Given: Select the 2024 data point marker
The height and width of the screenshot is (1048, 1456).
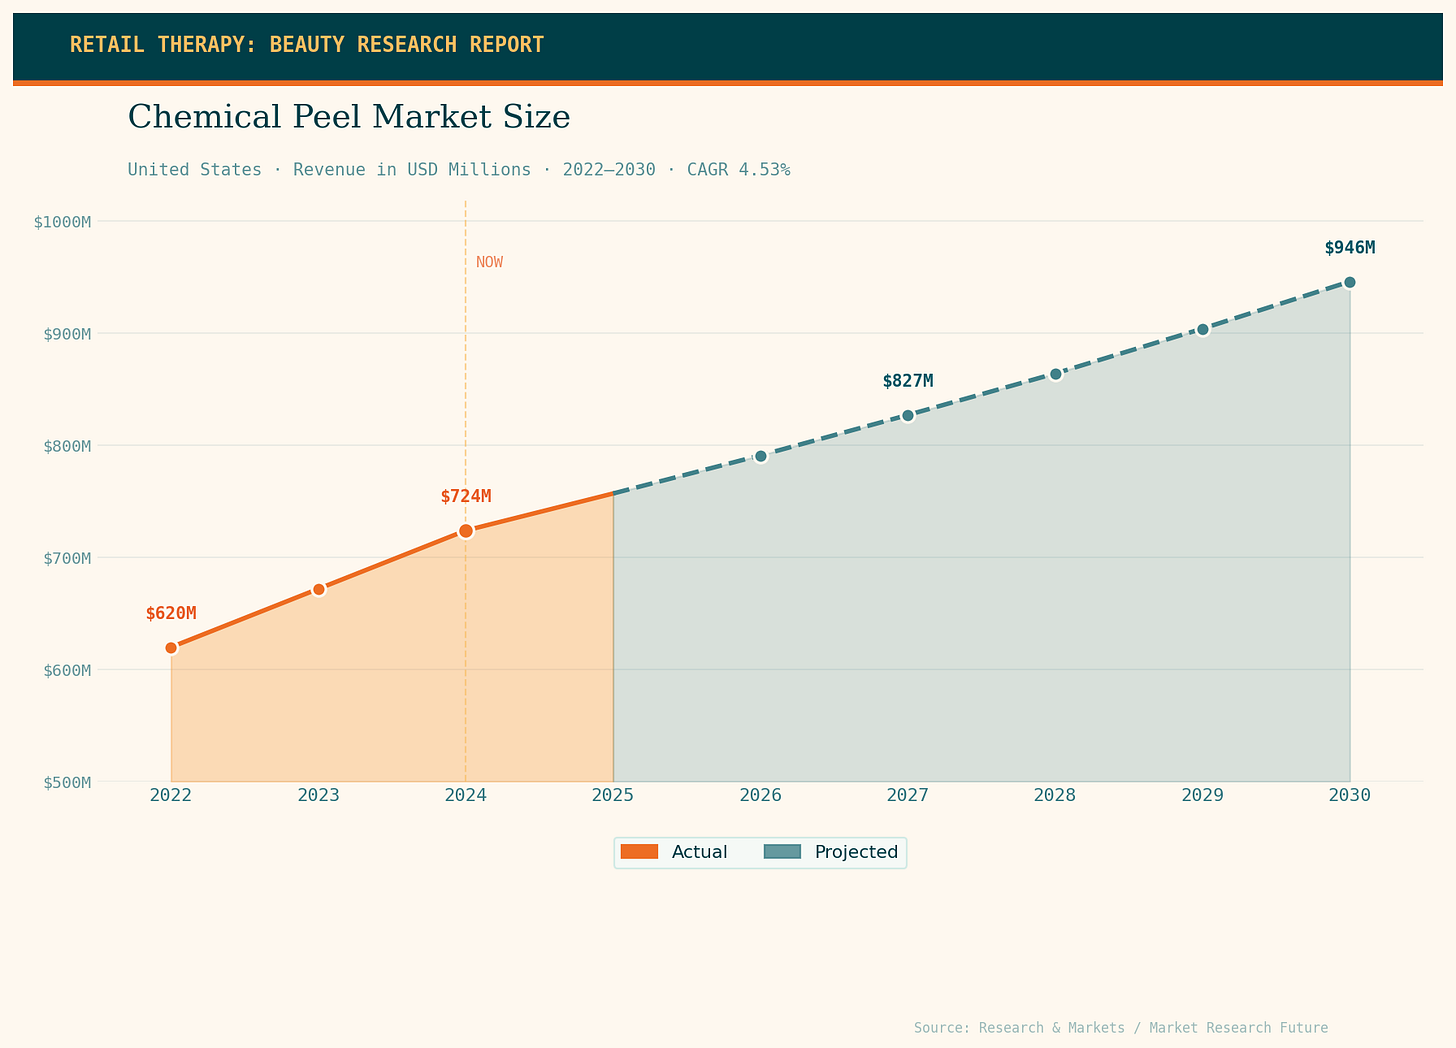Looking at the screenshot, I should coord(466,531).
